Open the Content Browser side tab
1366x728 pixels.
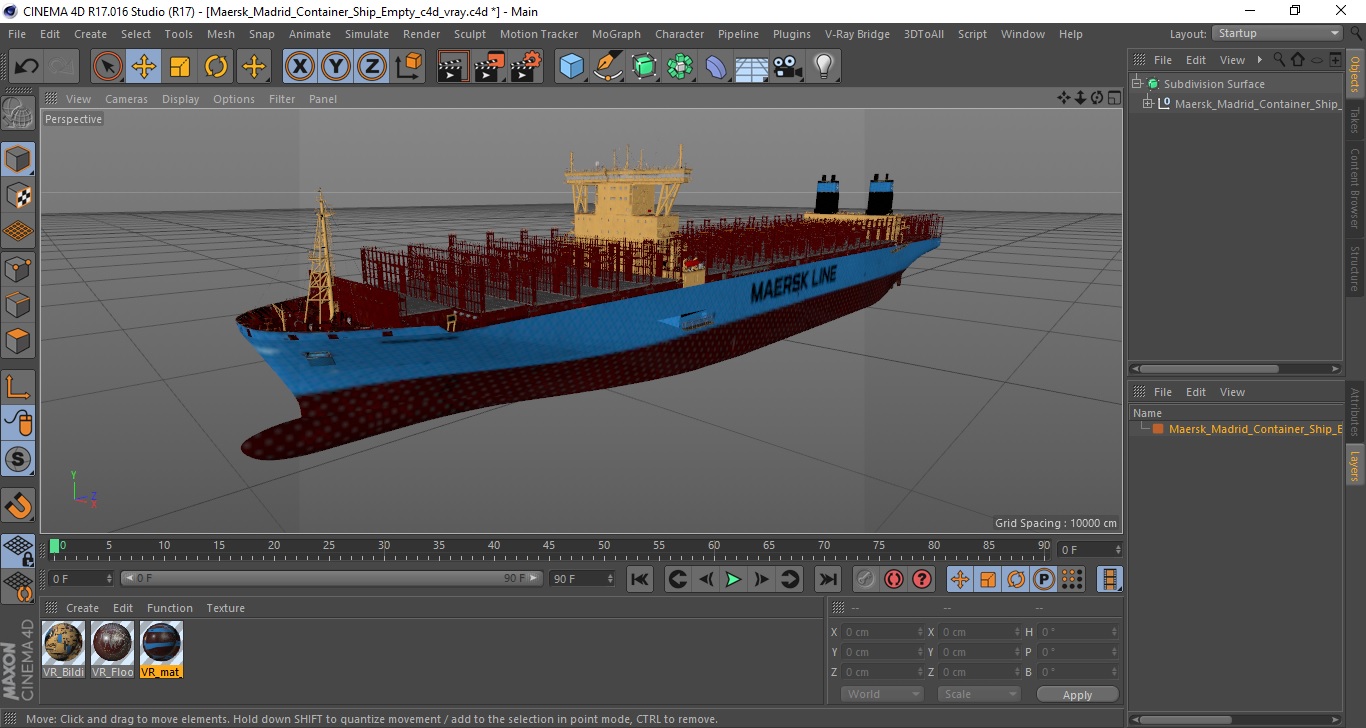1355,188
